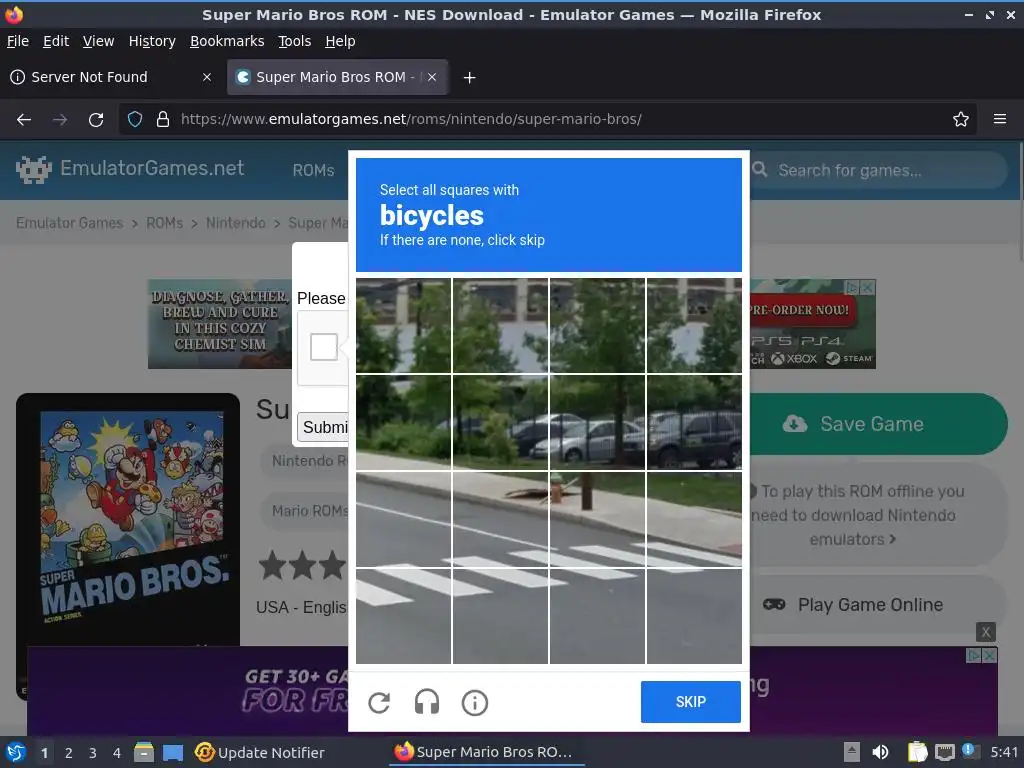Select the captcha tile with the fire hydrant
This screenshot has width=1024, height=768.
point(597,519)
